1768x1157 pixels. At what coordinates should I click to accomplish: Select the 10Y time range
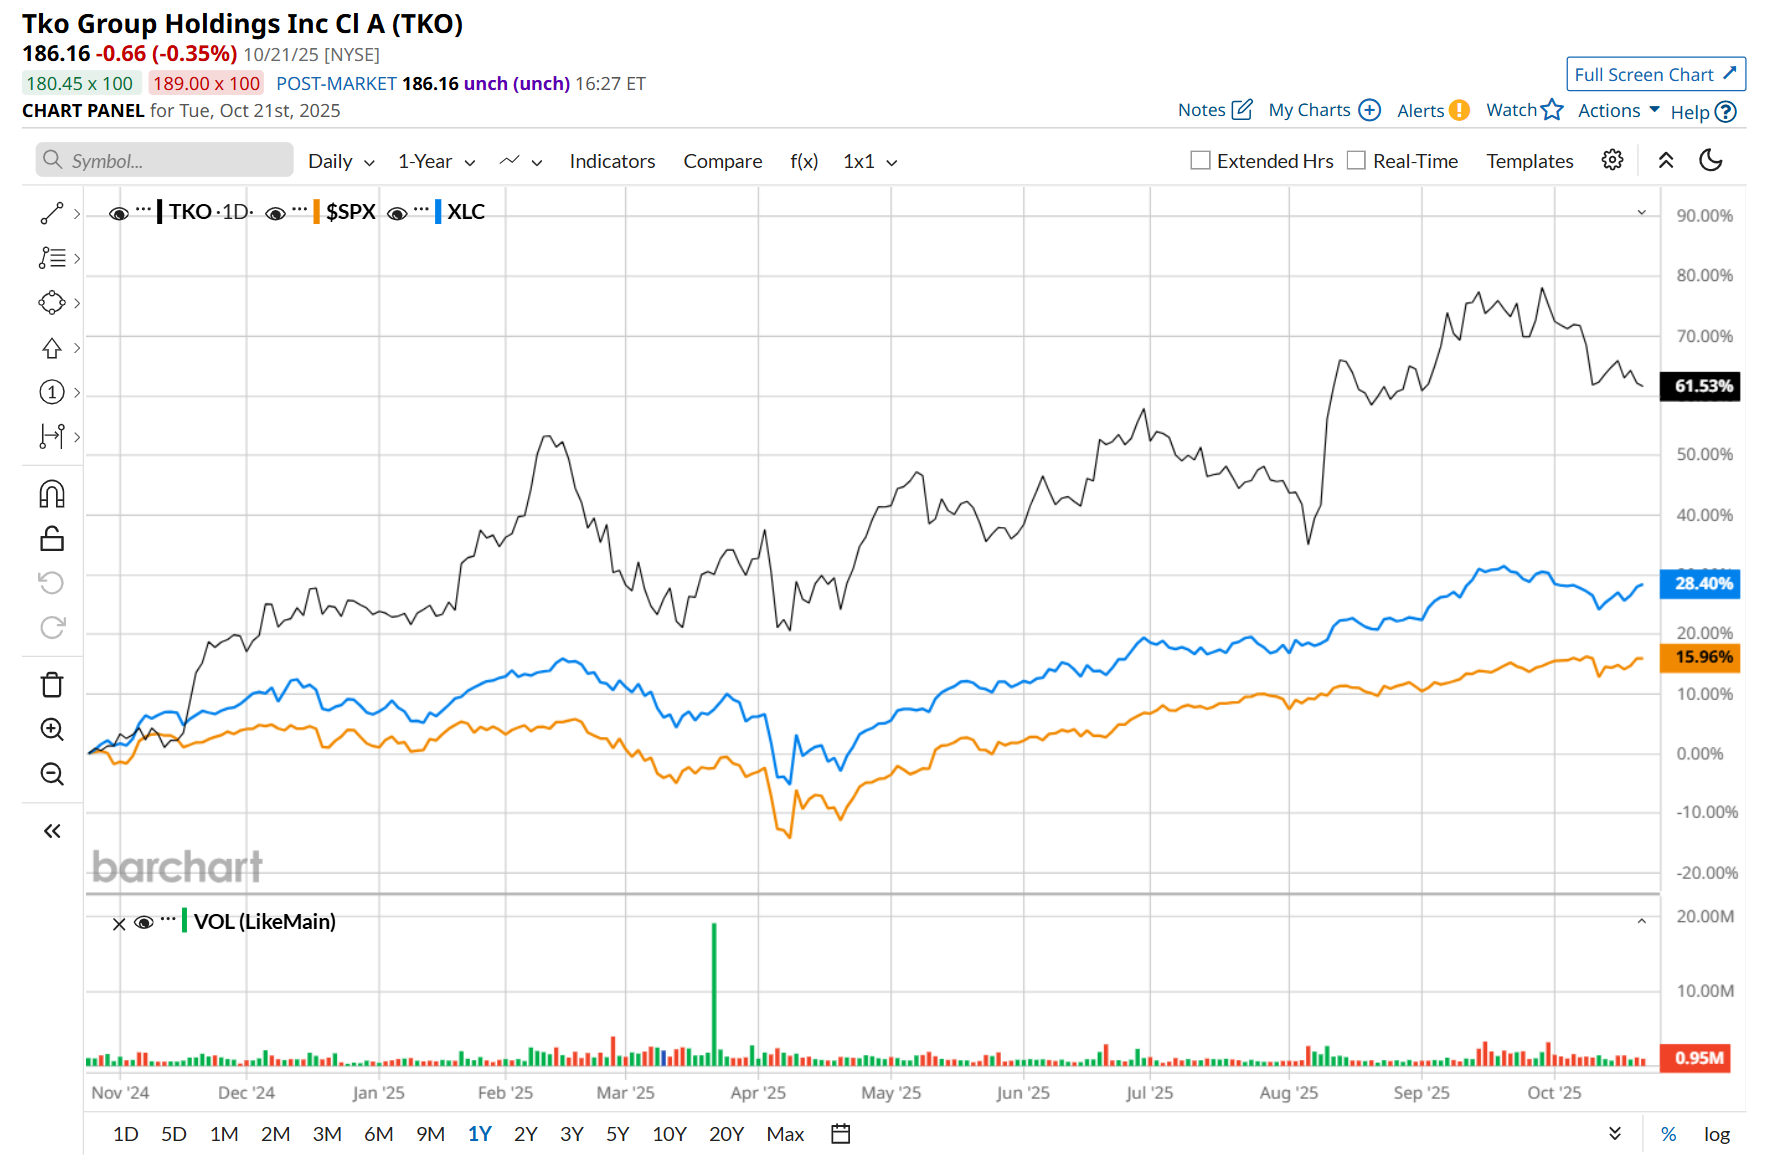pyautogui.click(x=670, y=1134)
